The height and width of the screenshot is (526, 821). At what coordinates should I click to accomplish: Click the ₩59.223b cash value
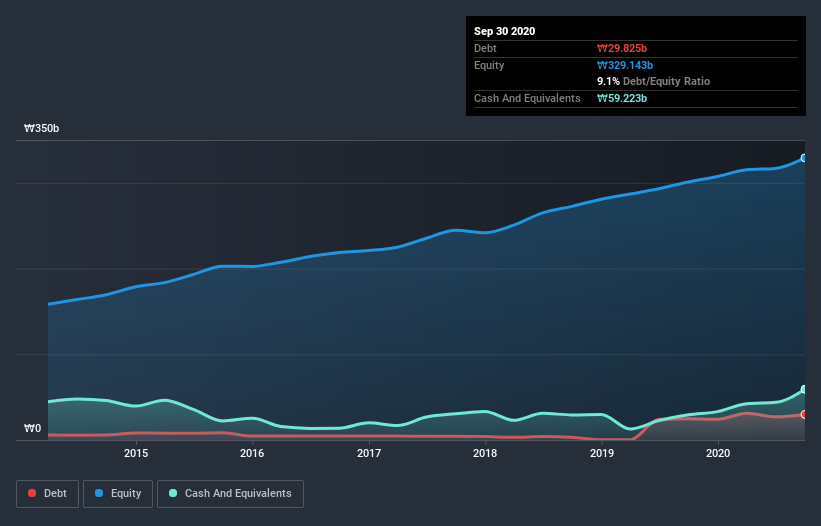coord(622,98)
